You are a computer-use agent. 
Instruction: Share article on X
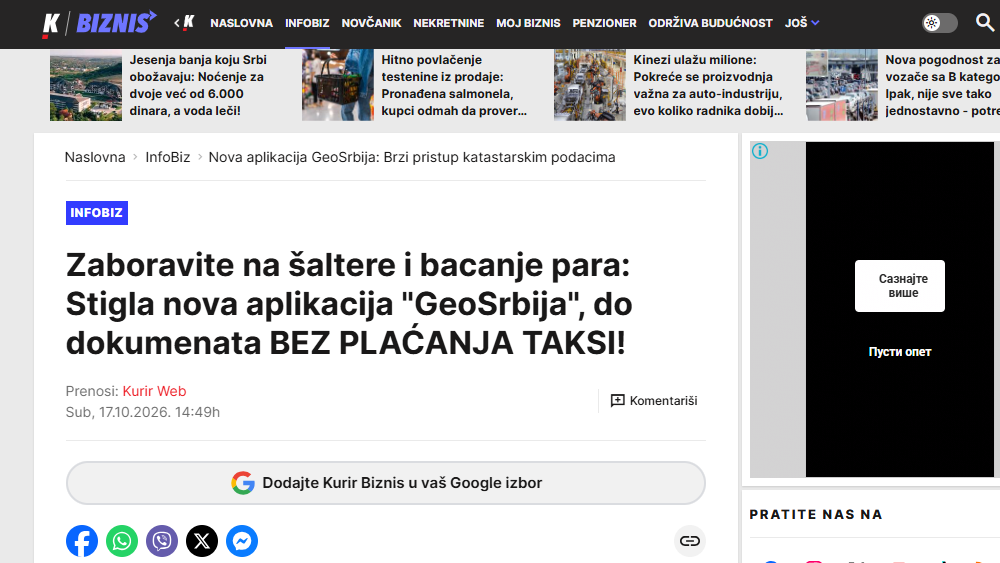click(x=202, y=541)
